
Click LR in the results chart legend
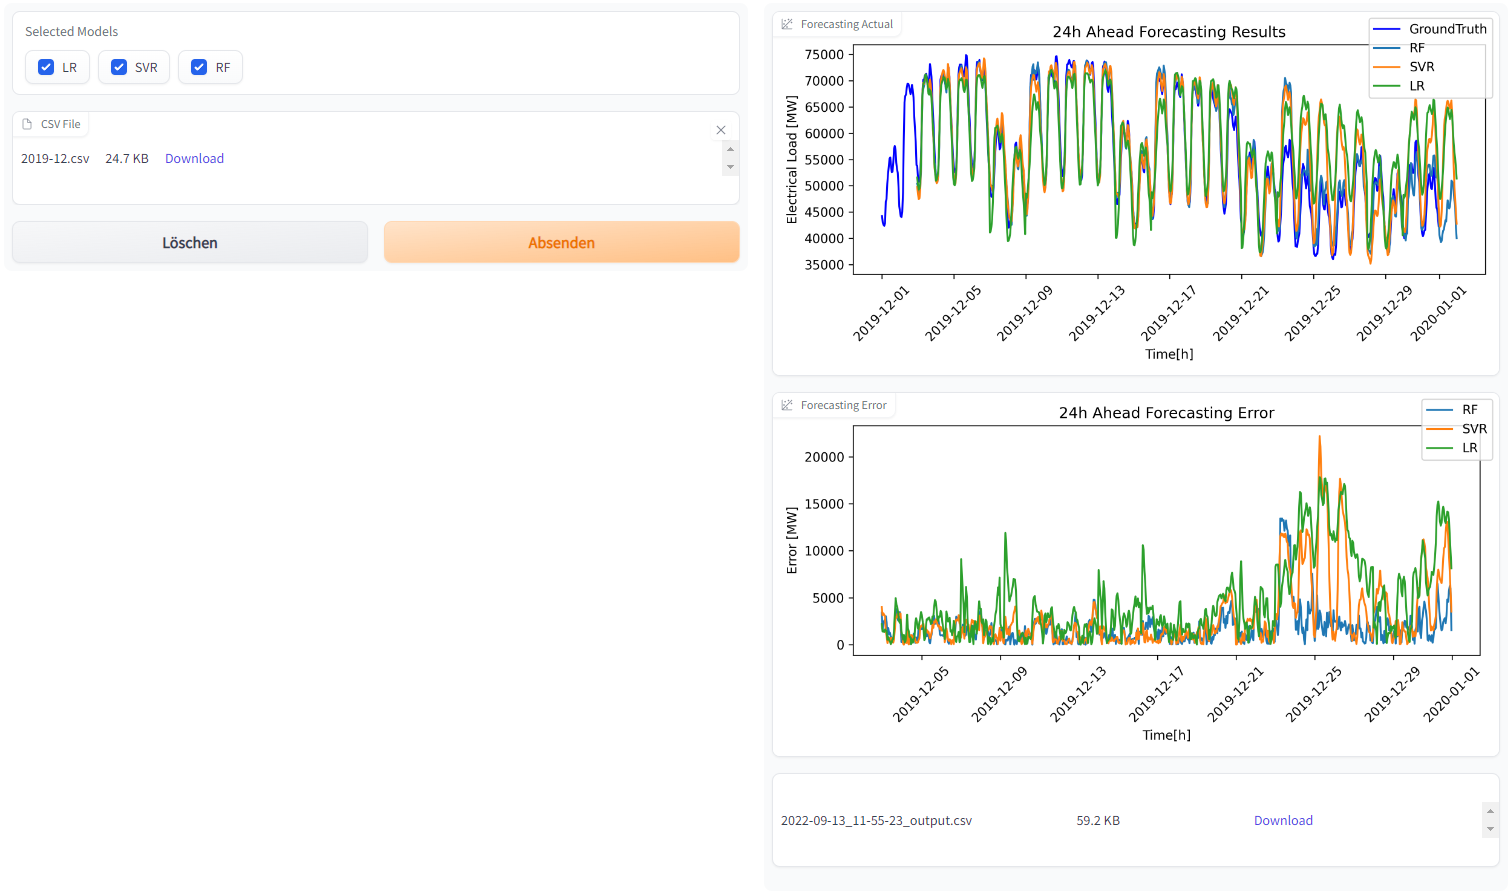tap(1417, 86)
